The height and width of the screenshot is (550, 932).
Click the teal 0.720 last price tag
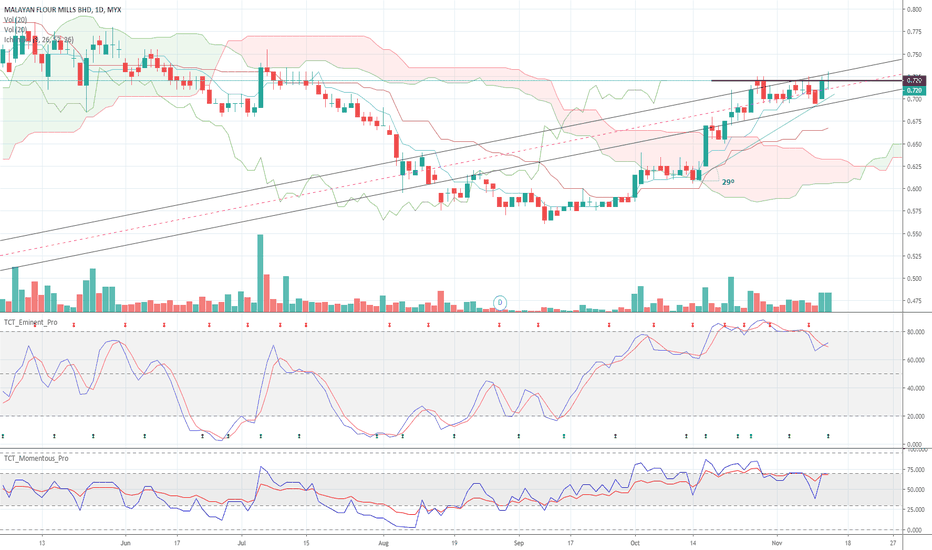tap(914, 90)
